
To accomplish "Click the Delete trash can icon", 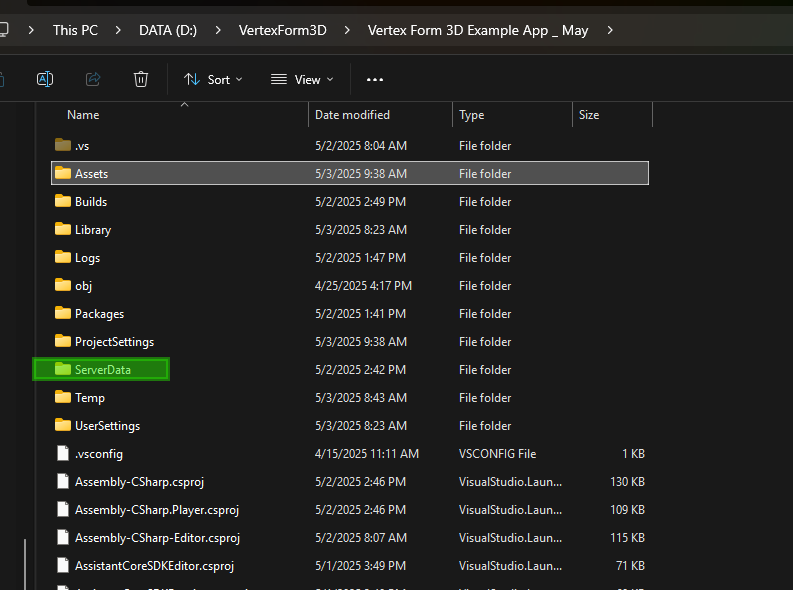I will coord(141,79).
